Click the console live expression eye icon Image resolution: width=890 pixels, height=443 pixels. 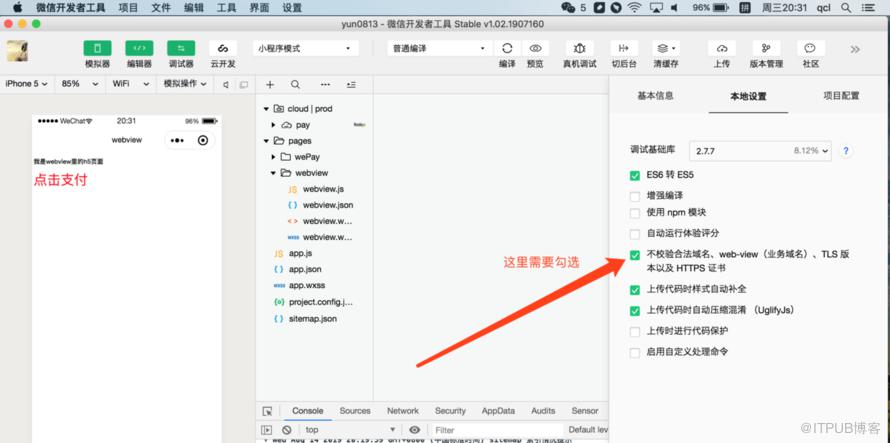pos(415,430)
